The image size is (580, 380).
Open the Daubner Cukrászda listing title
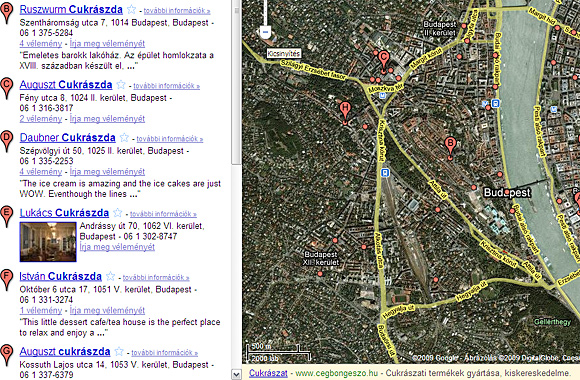[67, 138]
